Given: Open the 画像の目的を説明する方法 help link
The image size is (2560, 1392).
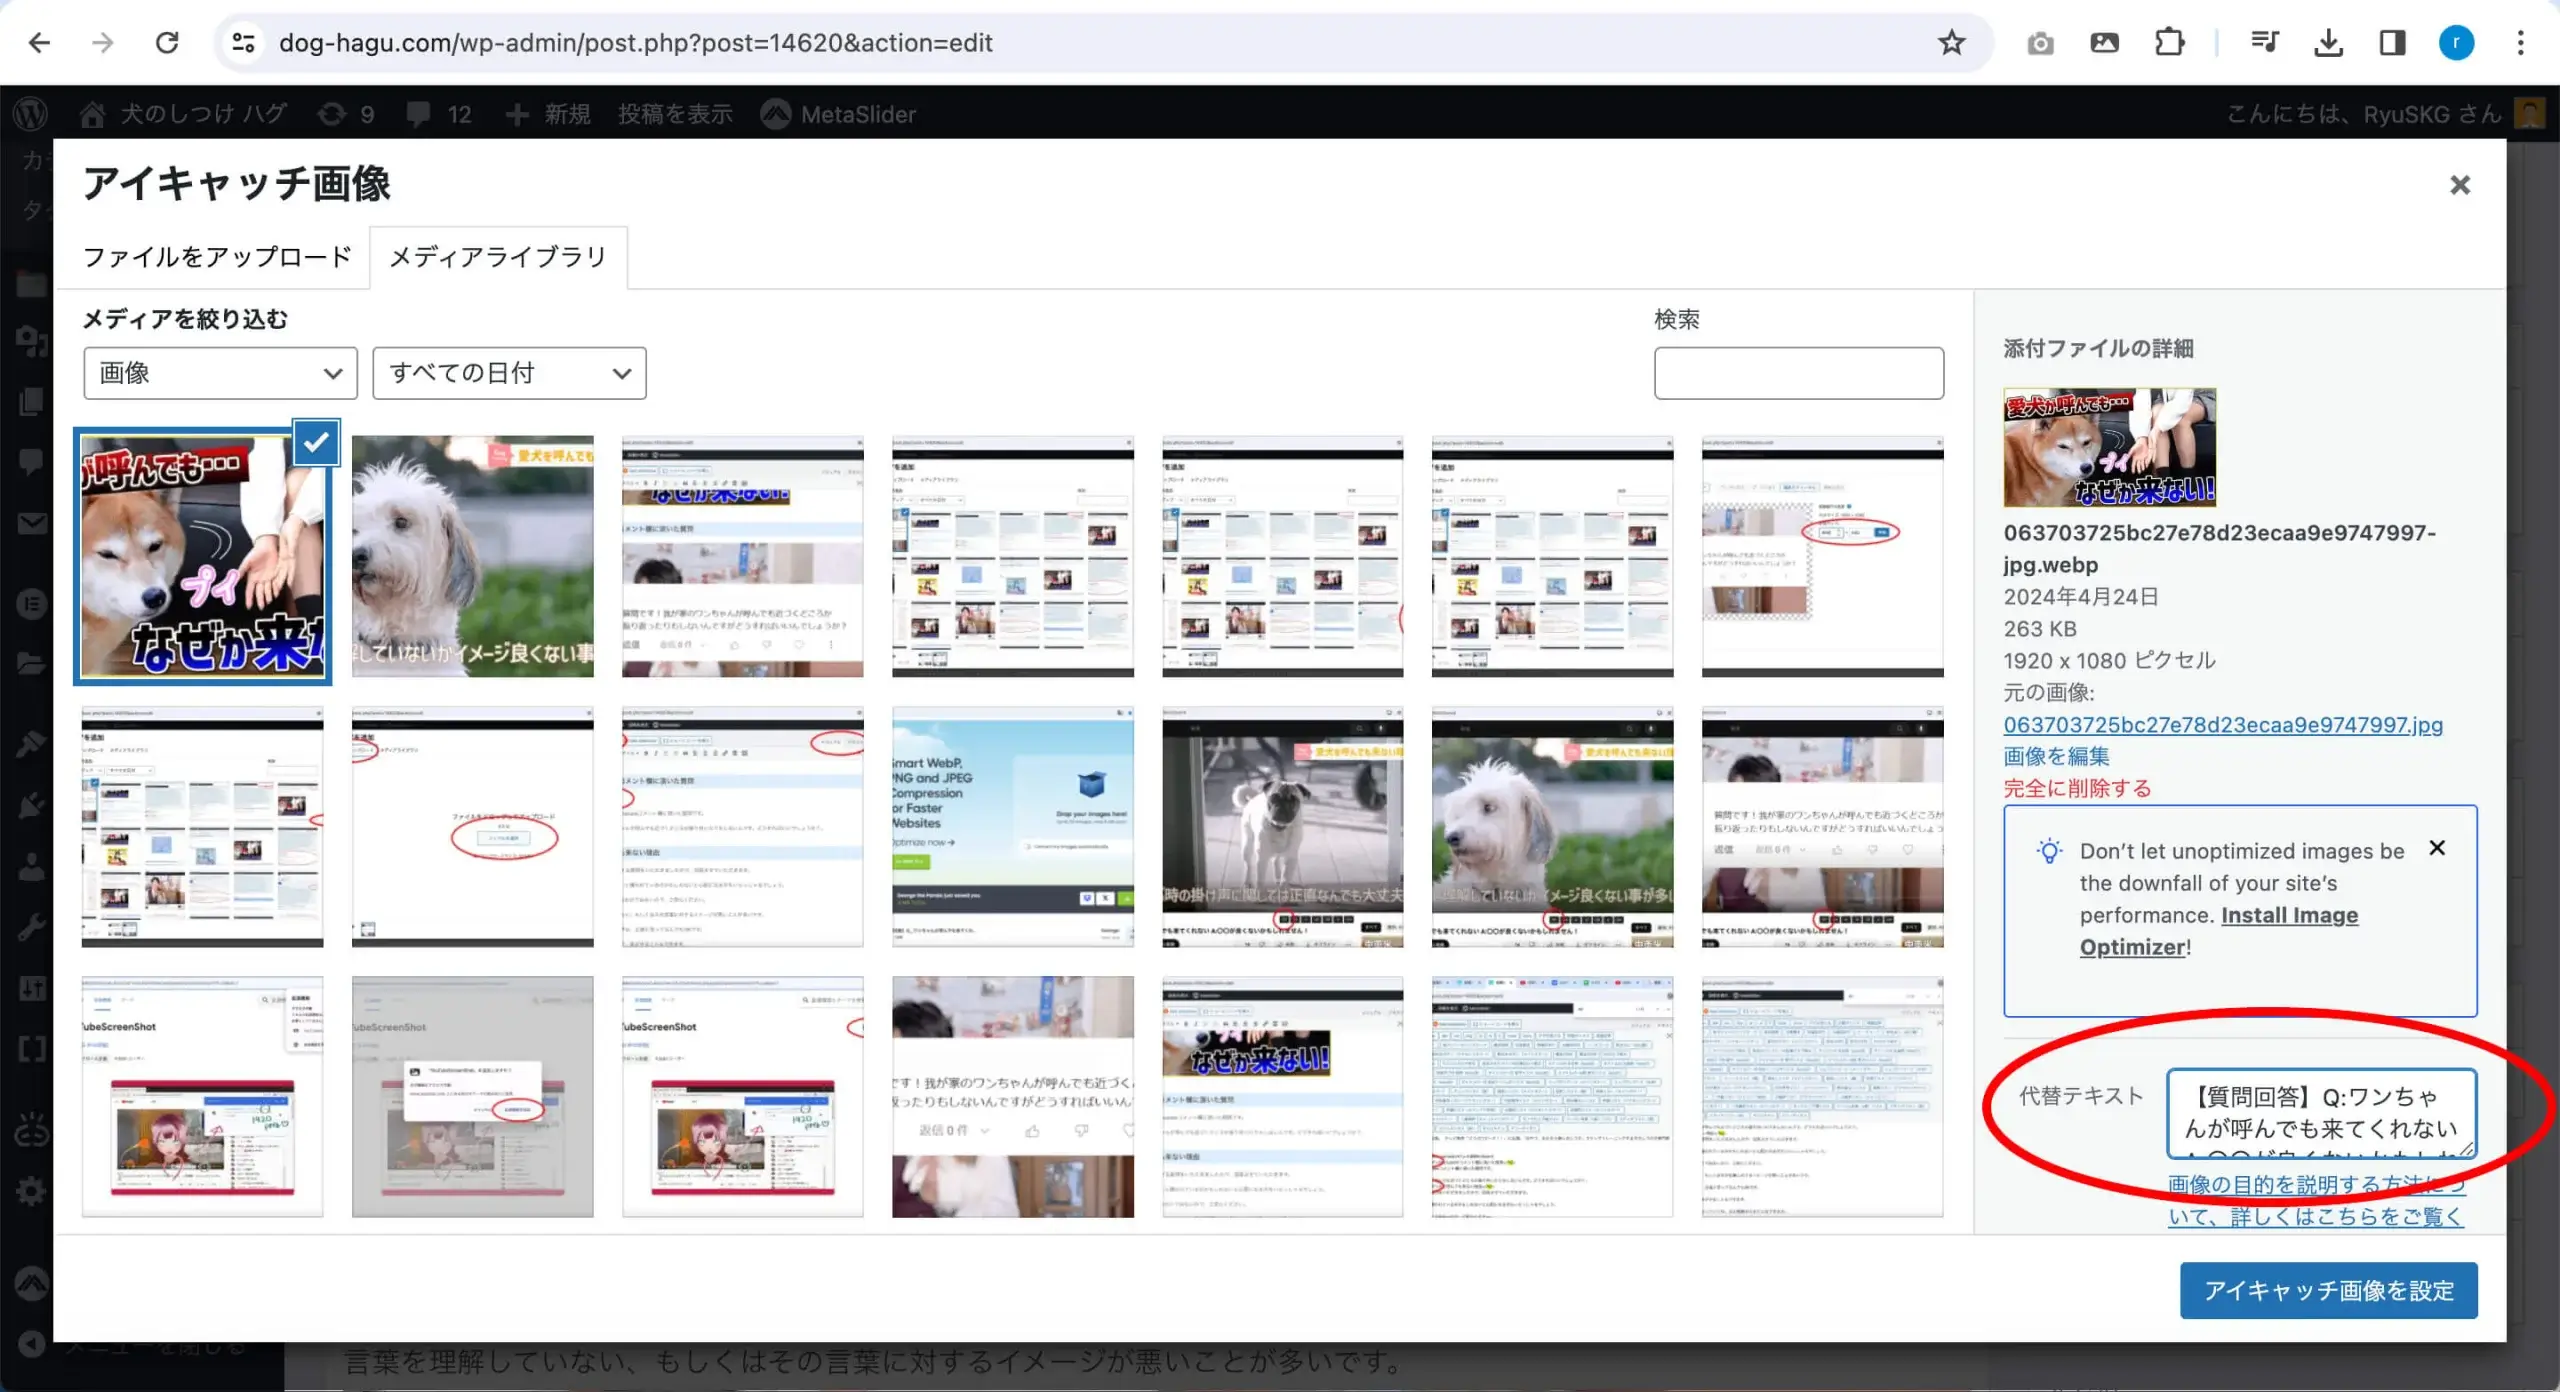Looking at the screenshot, I should click(x=2316, y=1200).
